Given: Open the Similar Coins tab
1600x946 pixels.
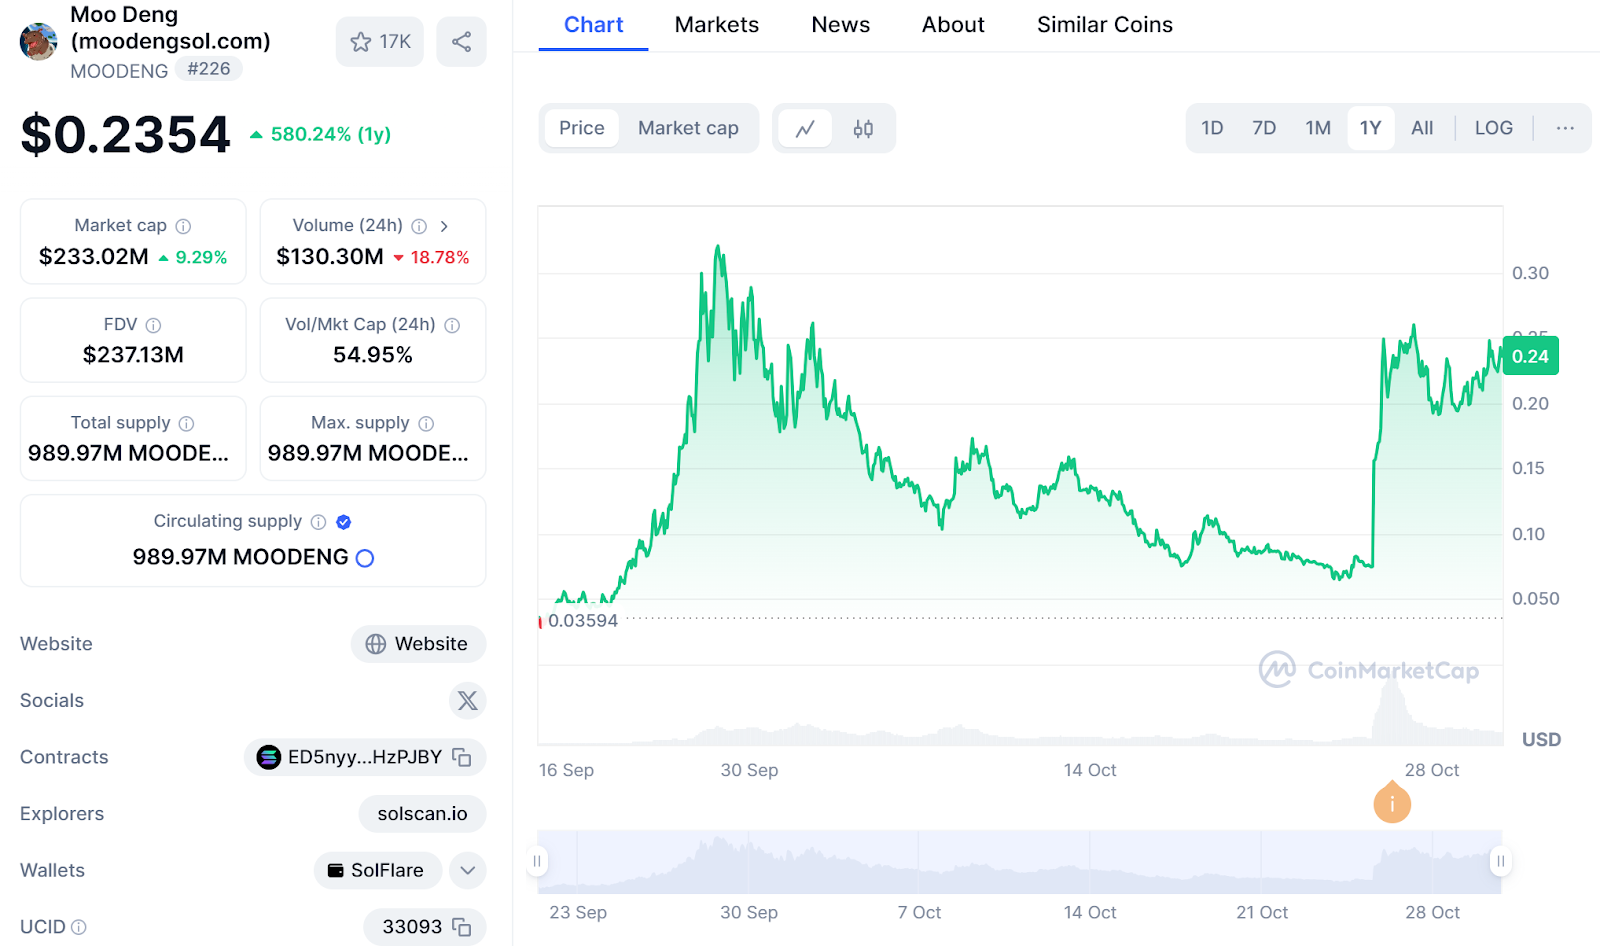Looking at the screenshot, I should [1105, 25].
